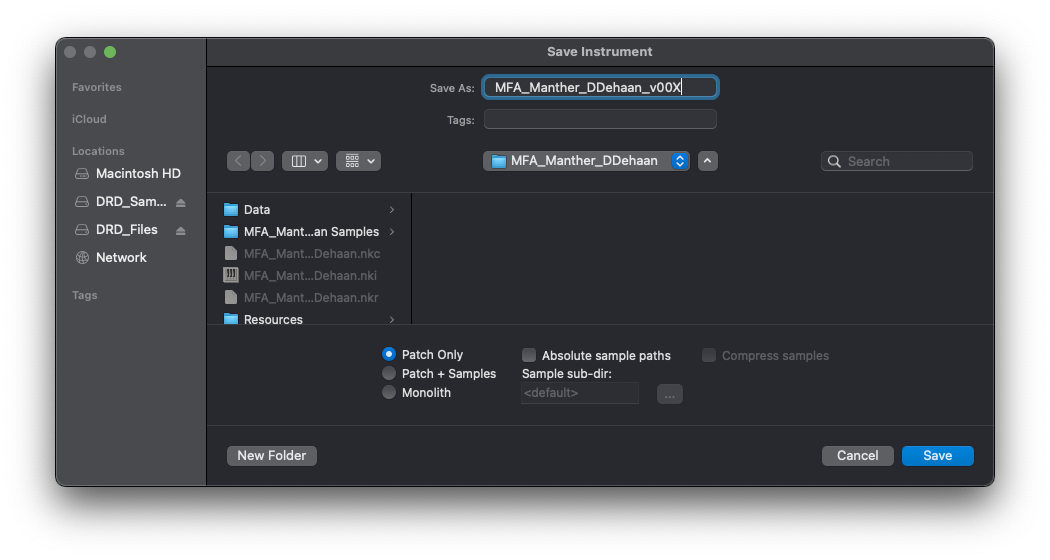Image resolution: width=1050 pixels, height=560 pixels.
Task: Click the forward navigation arrow
Action: pyautogui.click(x=263, y=161)
